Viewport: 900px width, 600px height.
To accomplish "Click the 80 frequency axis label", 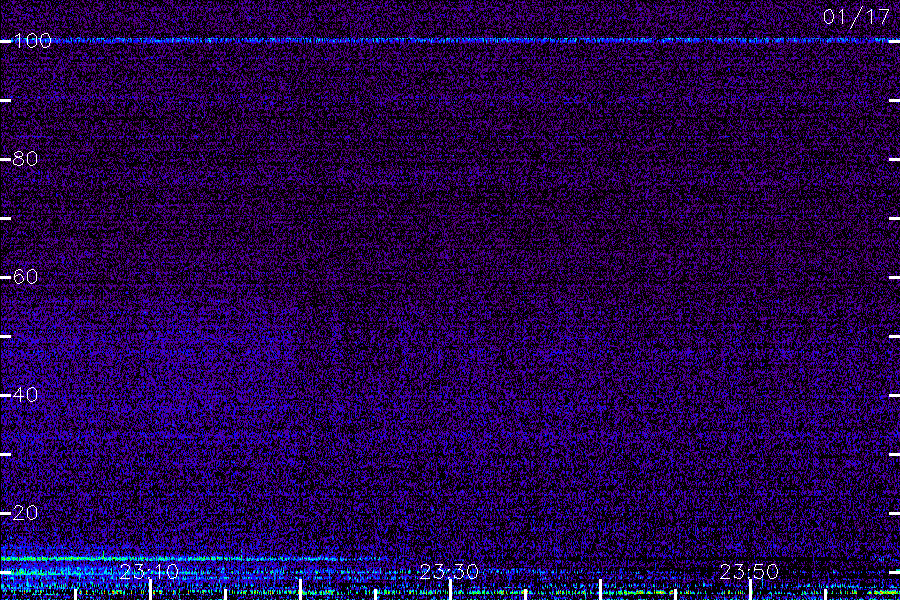I will [x=25, y=159].
